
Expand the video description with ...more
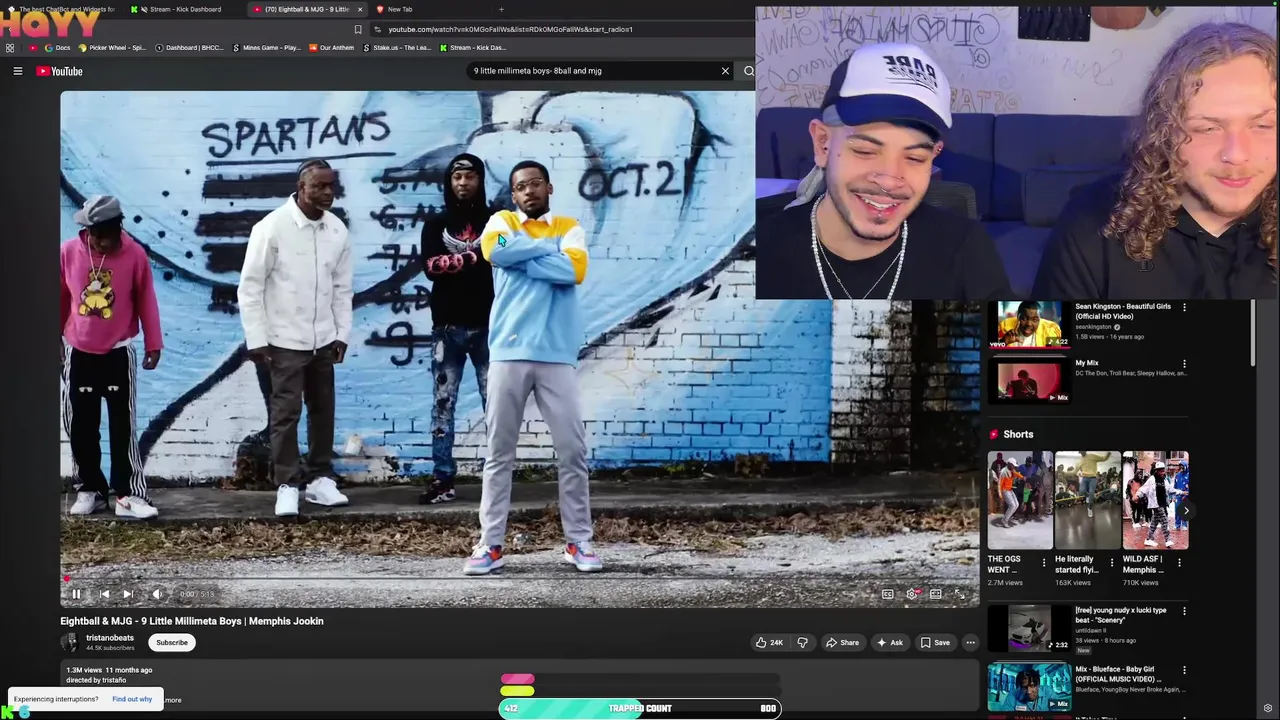(171, 700)
